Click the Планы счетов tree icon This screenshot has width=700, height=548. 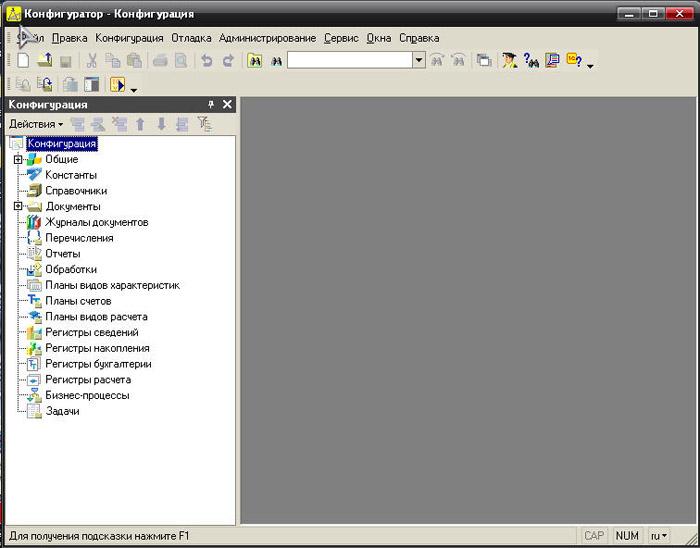(34, 301)
